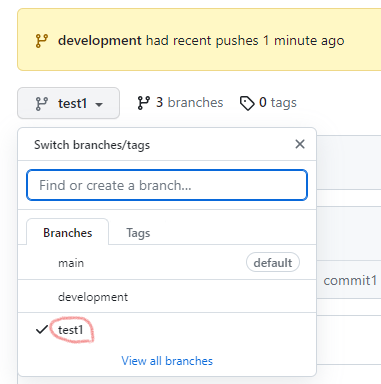This screenshot has width=381, height=384.
Task: Open the 3 branches link
Action: (180, 103)
